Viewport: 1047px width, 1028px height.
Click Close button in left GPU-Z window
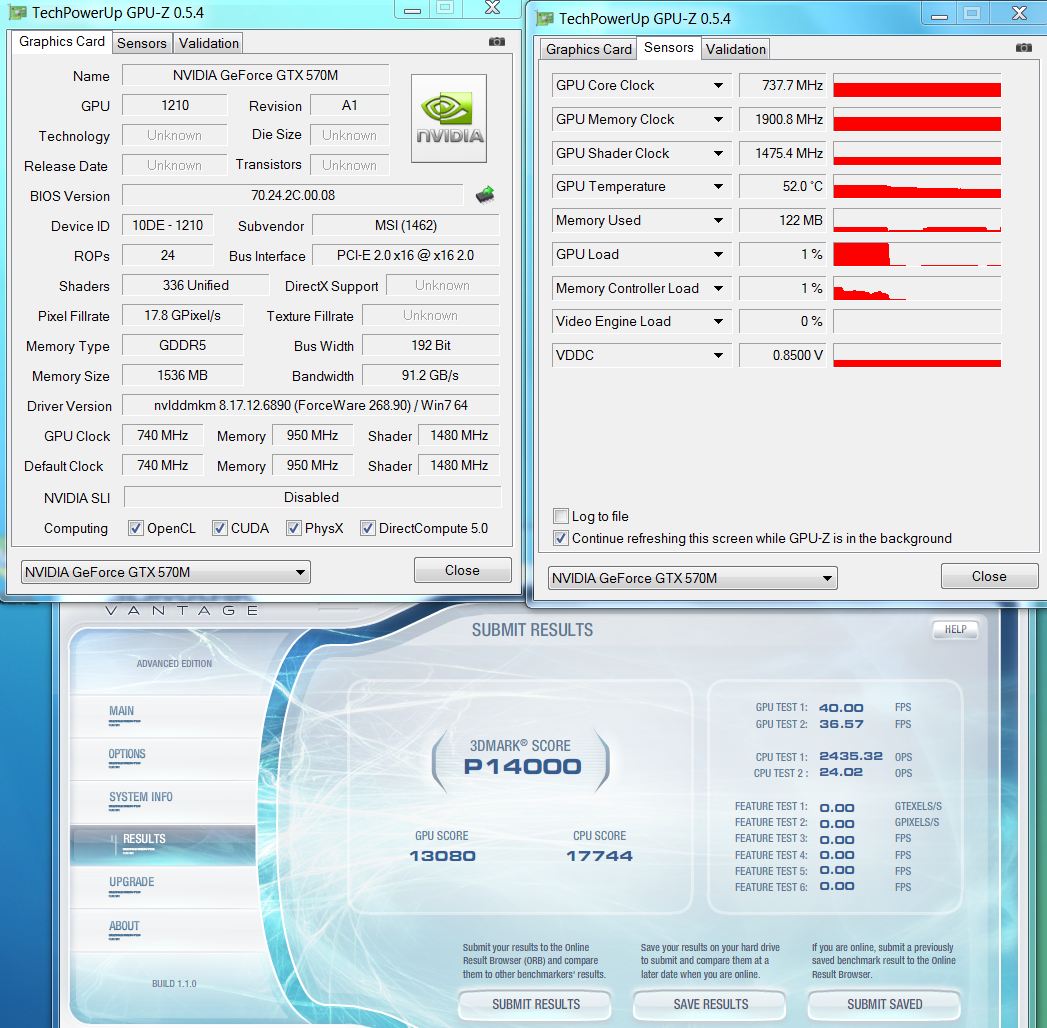point(463,570)
